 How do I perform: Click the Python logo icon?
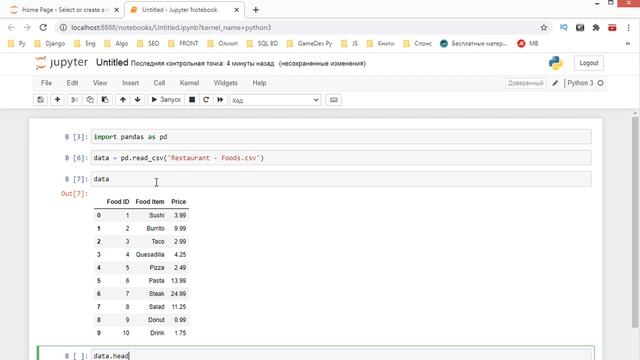556,63
